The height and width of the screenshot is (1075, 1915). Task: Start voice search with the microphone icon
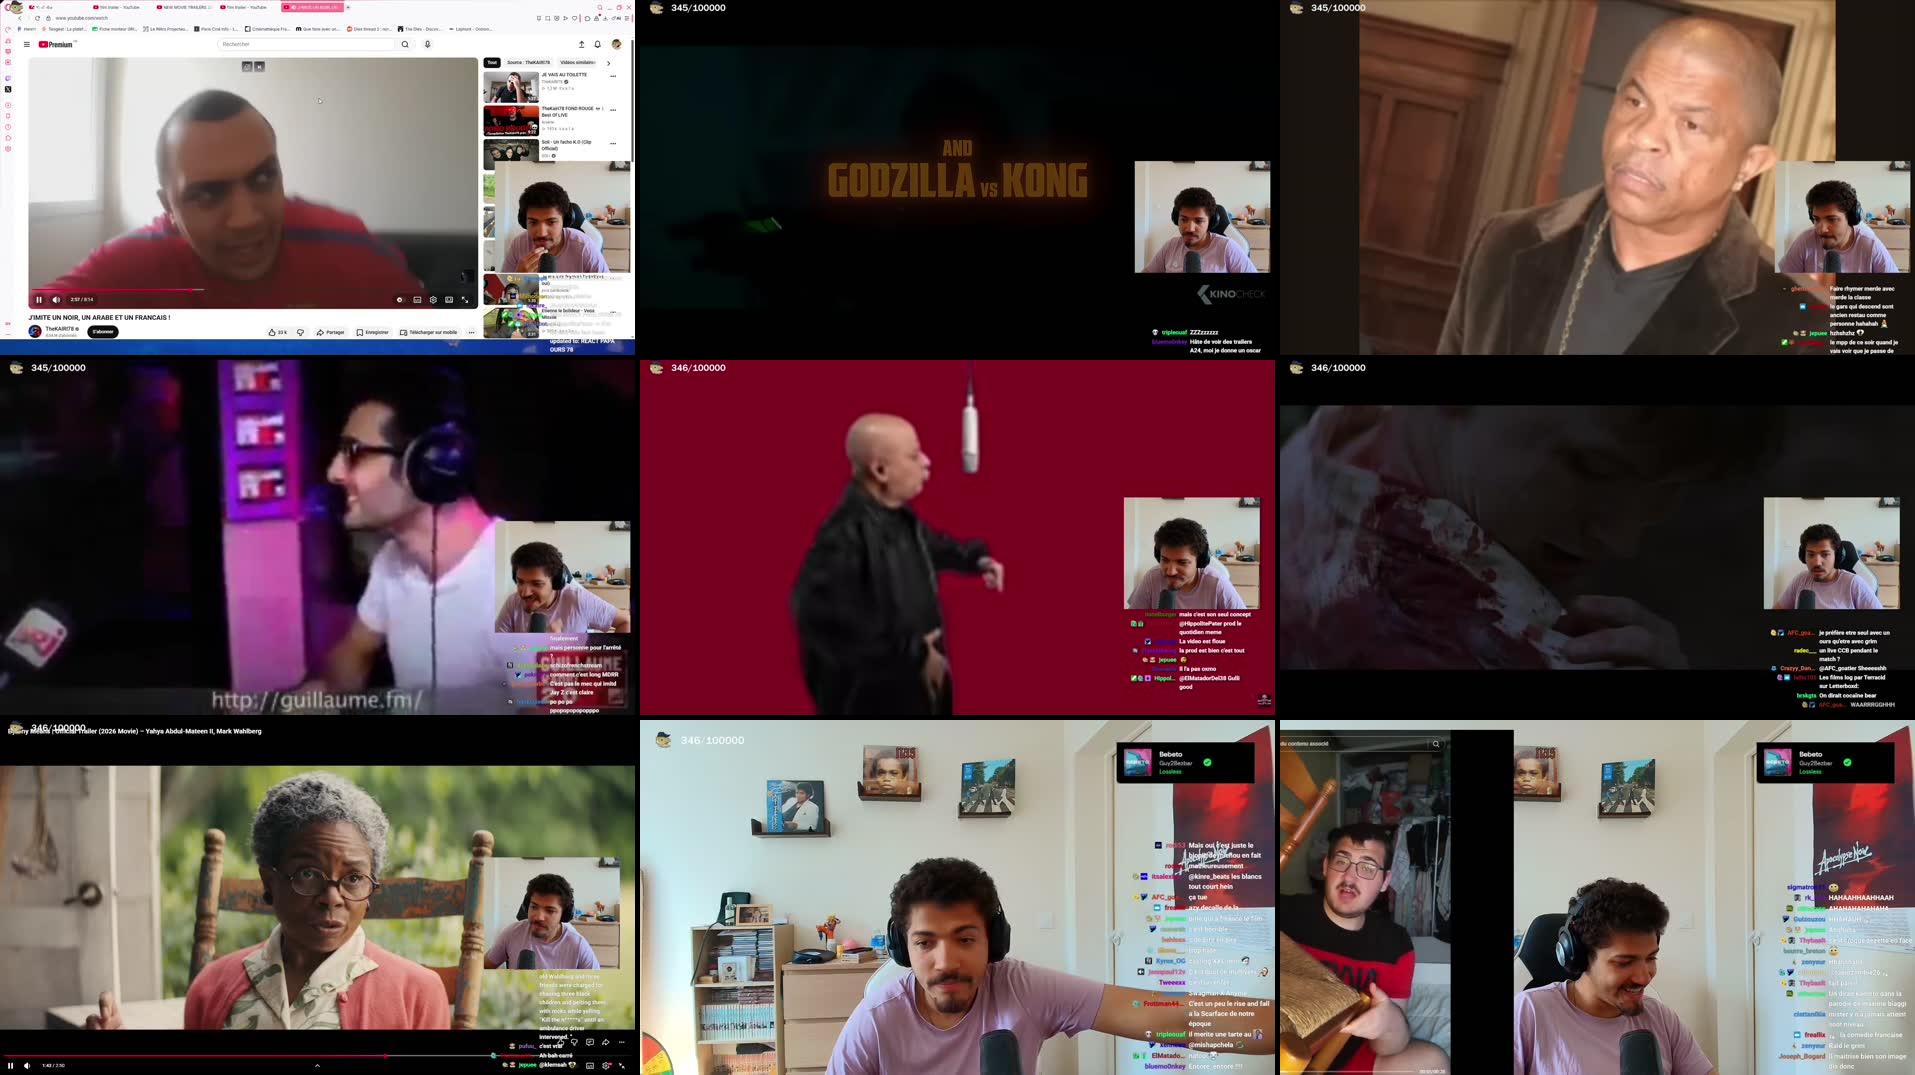click(427, 44)
